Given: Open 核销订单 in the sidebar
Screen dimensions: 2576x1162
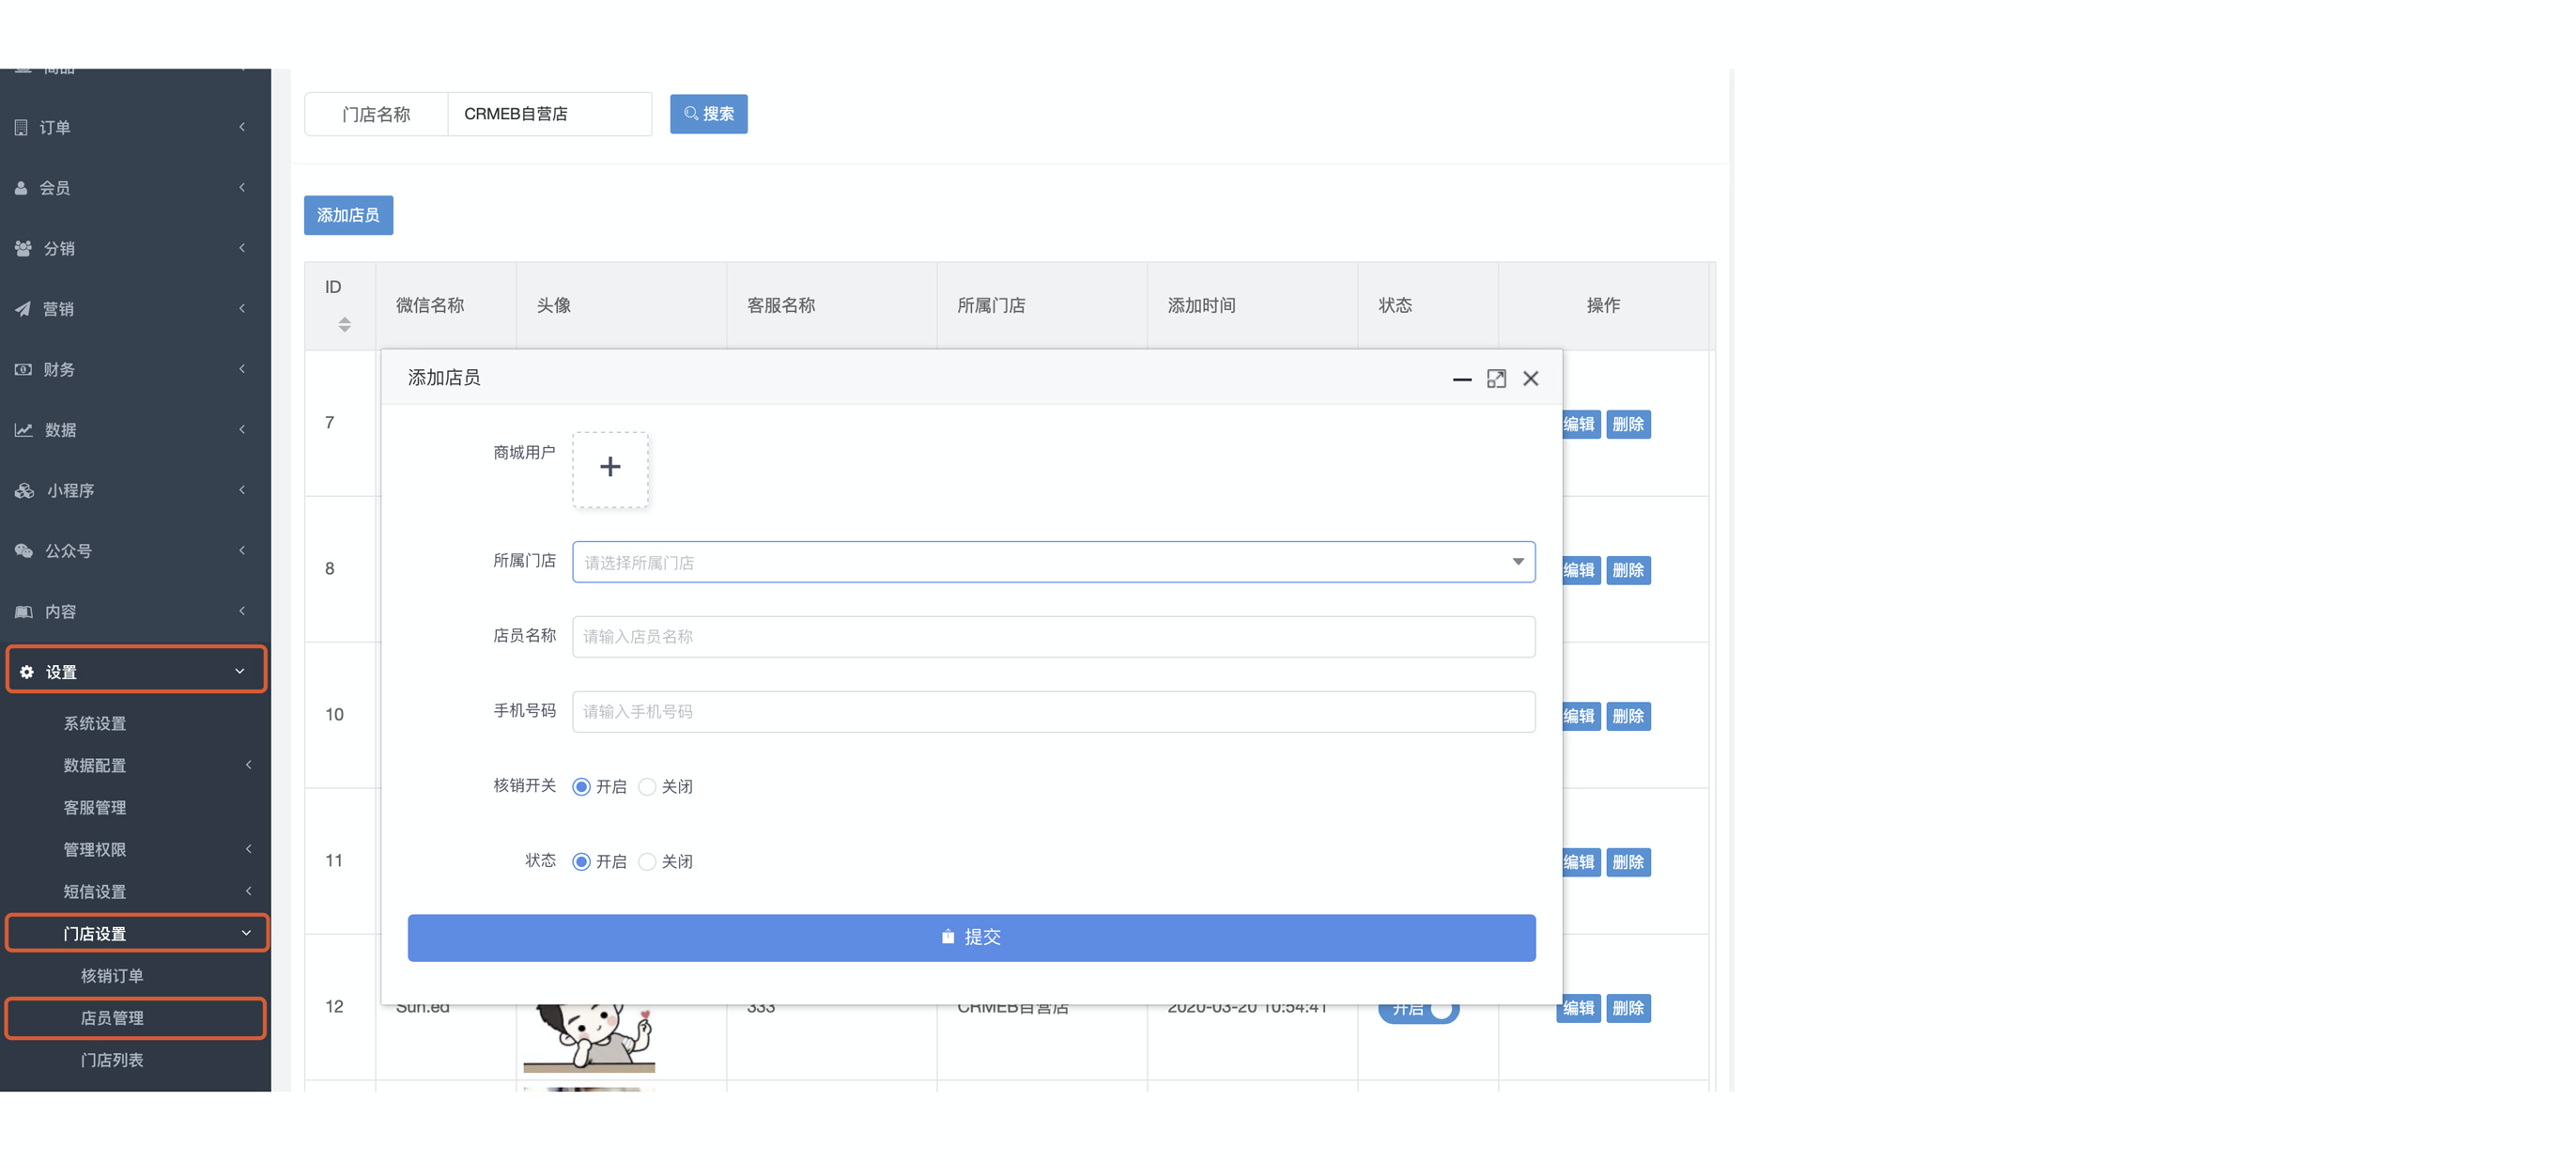Looking at the screenshot, I should [112, 975].
